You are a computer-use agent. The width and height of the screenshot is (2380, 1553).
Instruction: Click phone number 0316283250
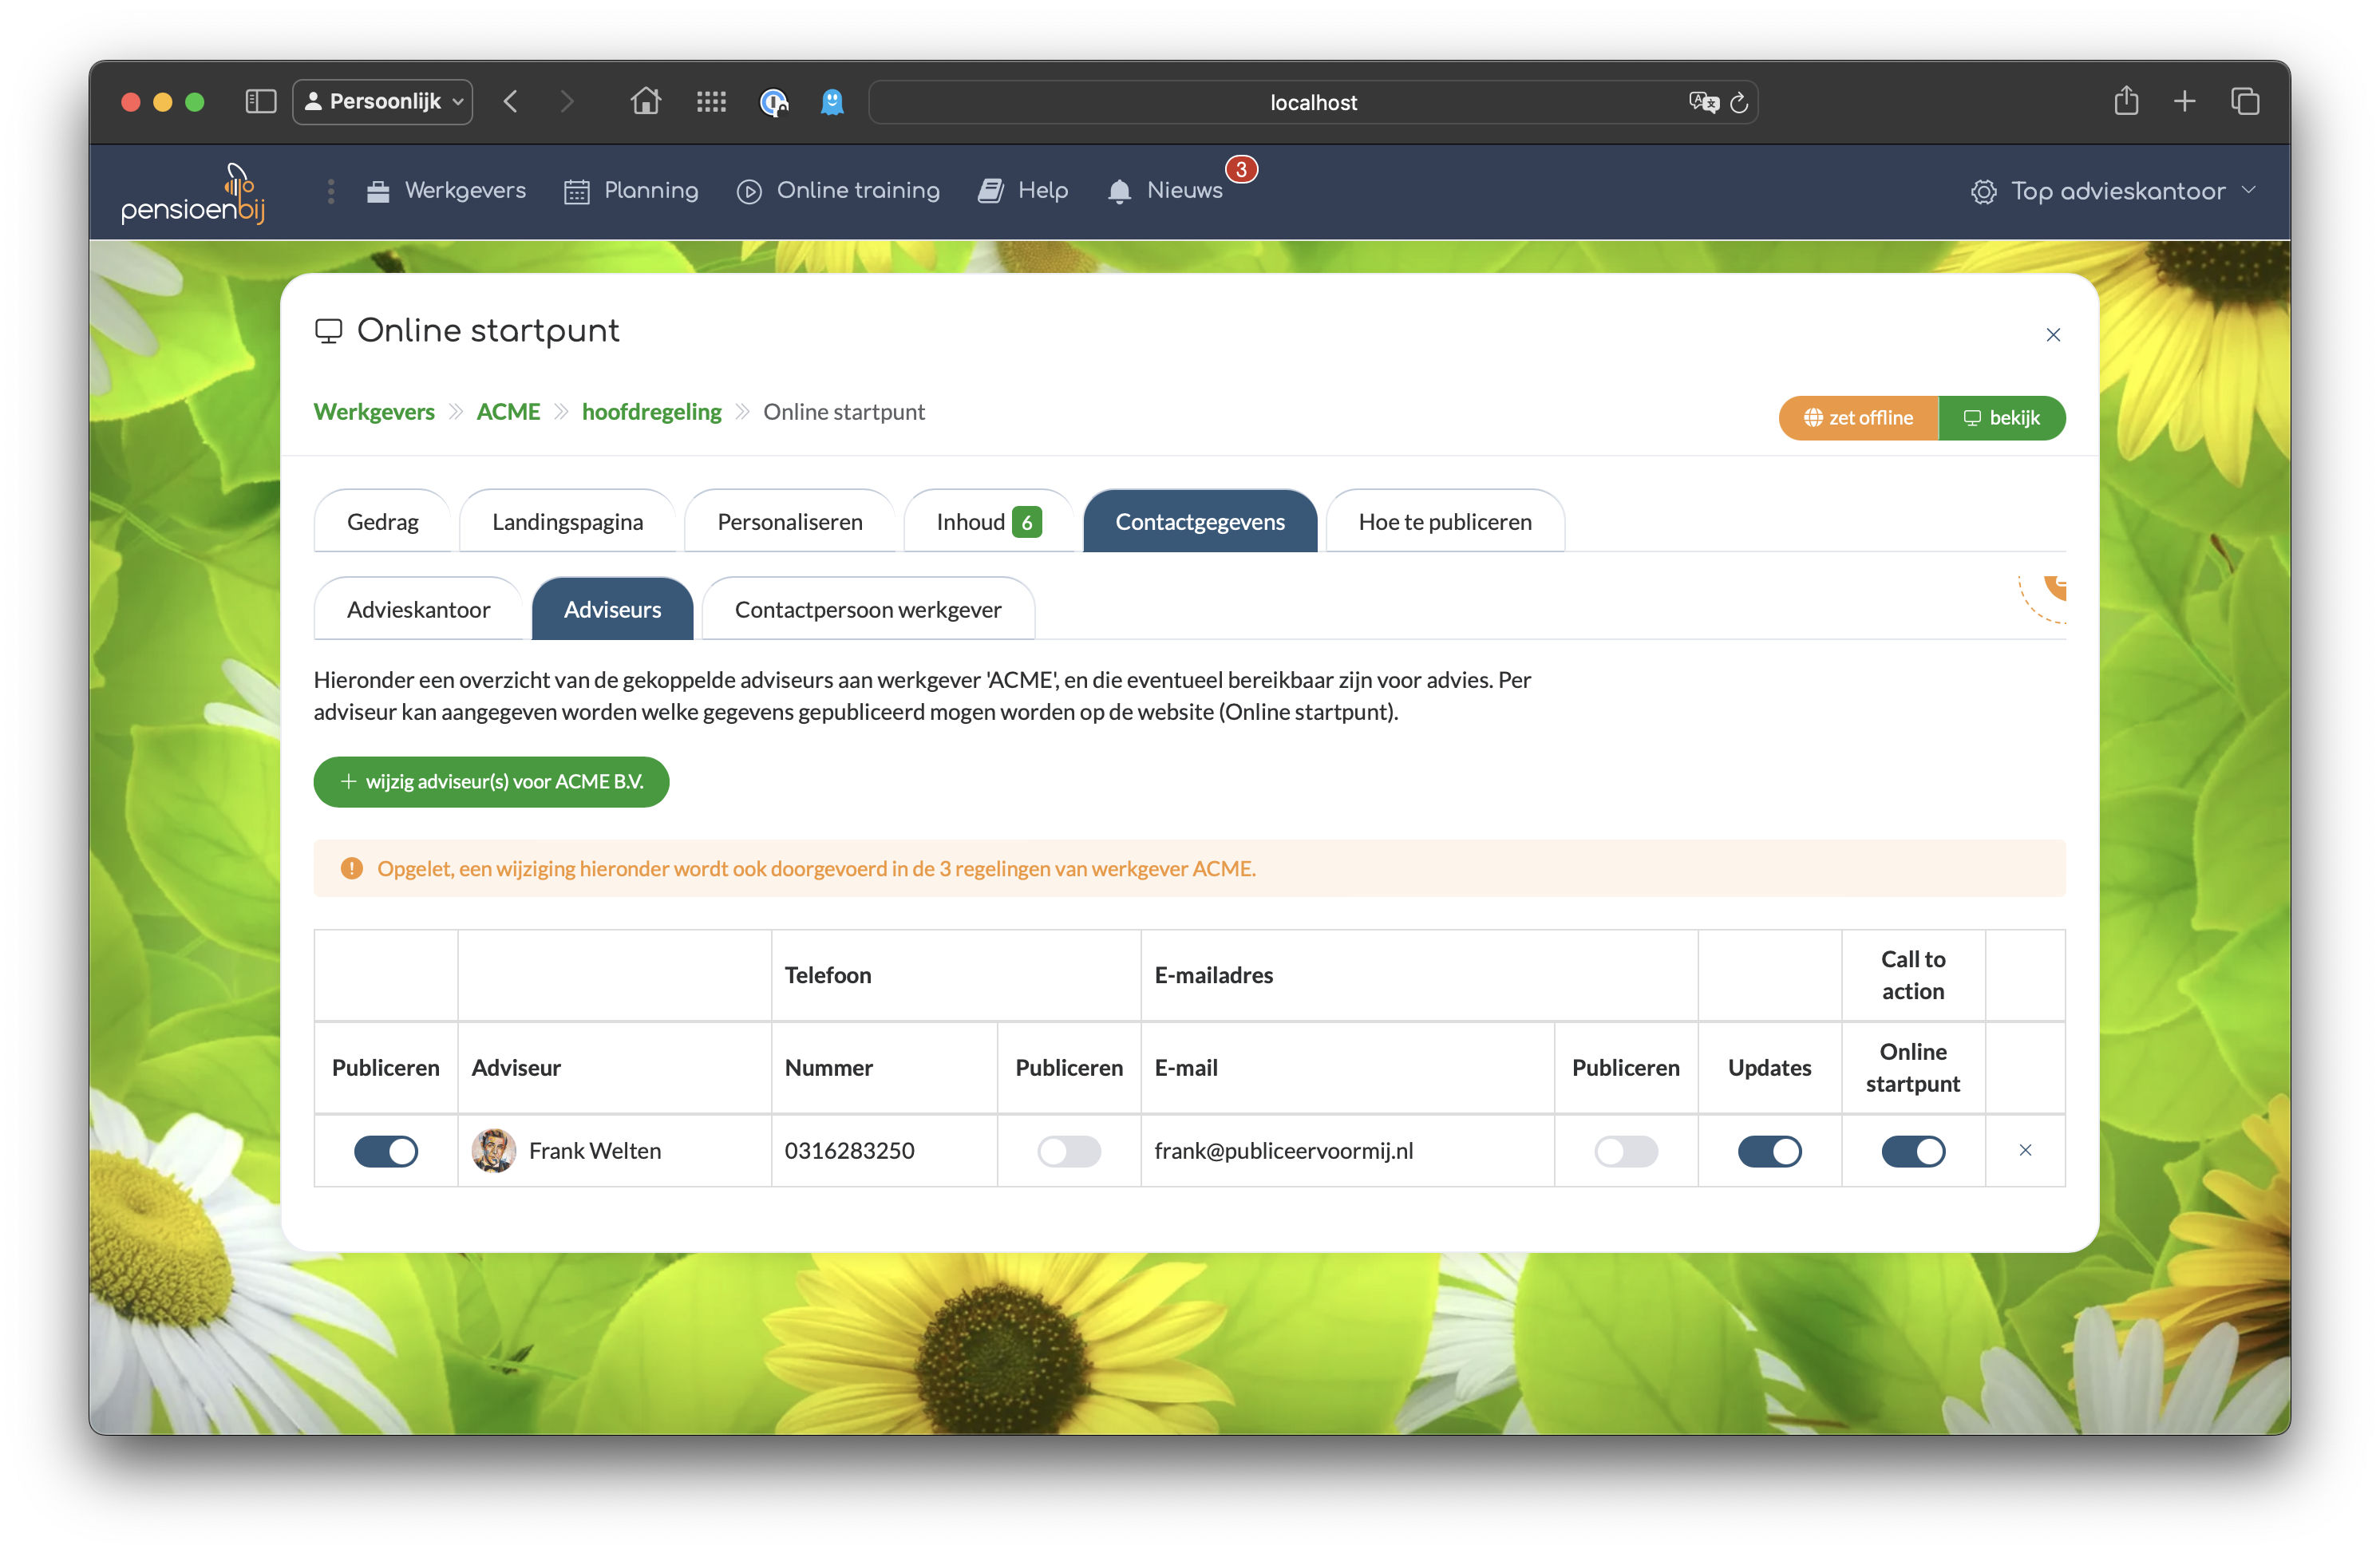click(x=849, y=1150)
